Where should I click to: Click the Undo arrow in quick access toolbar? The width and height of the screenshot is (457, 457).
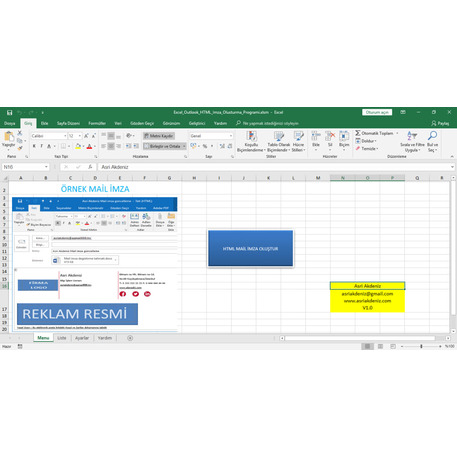pos(20,113)
